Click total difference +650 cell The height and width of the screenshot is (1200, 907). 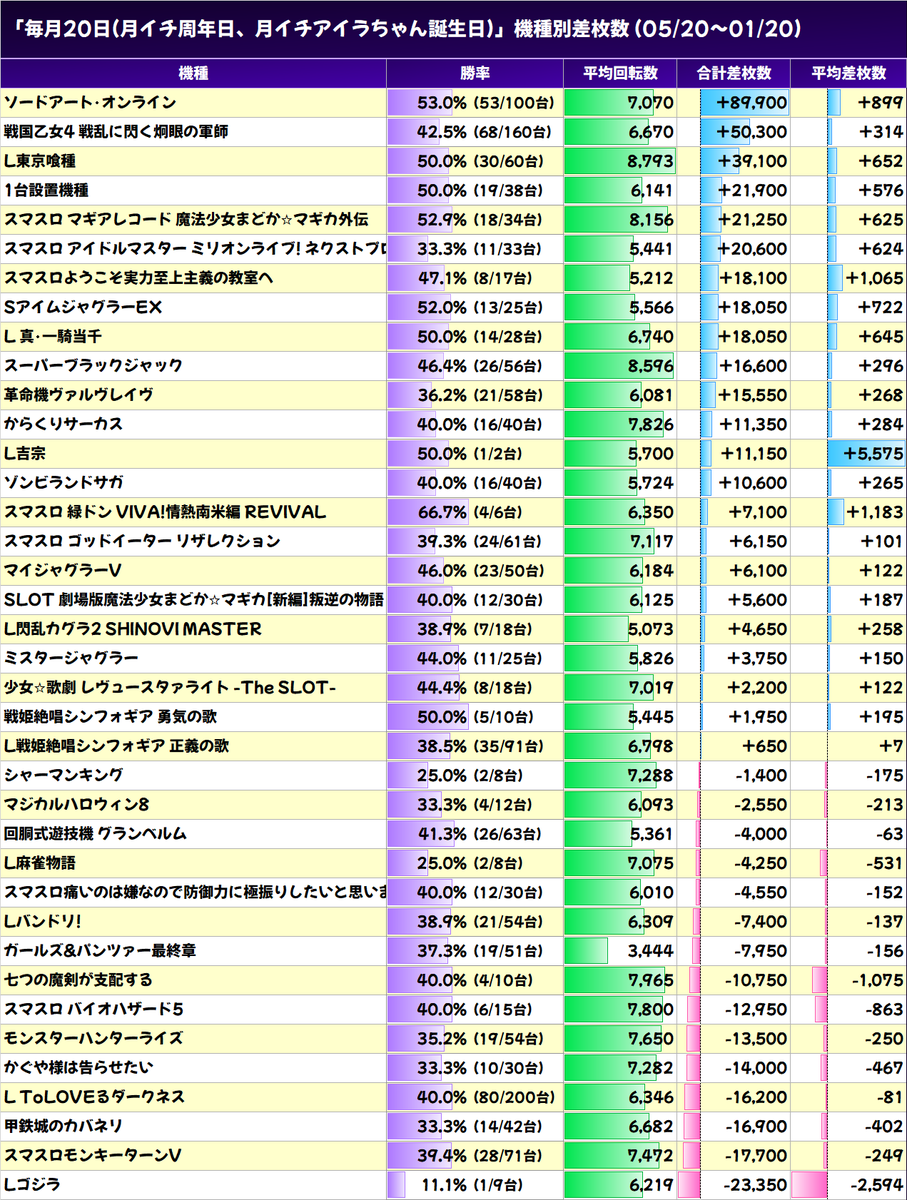(x=735, y=746)
